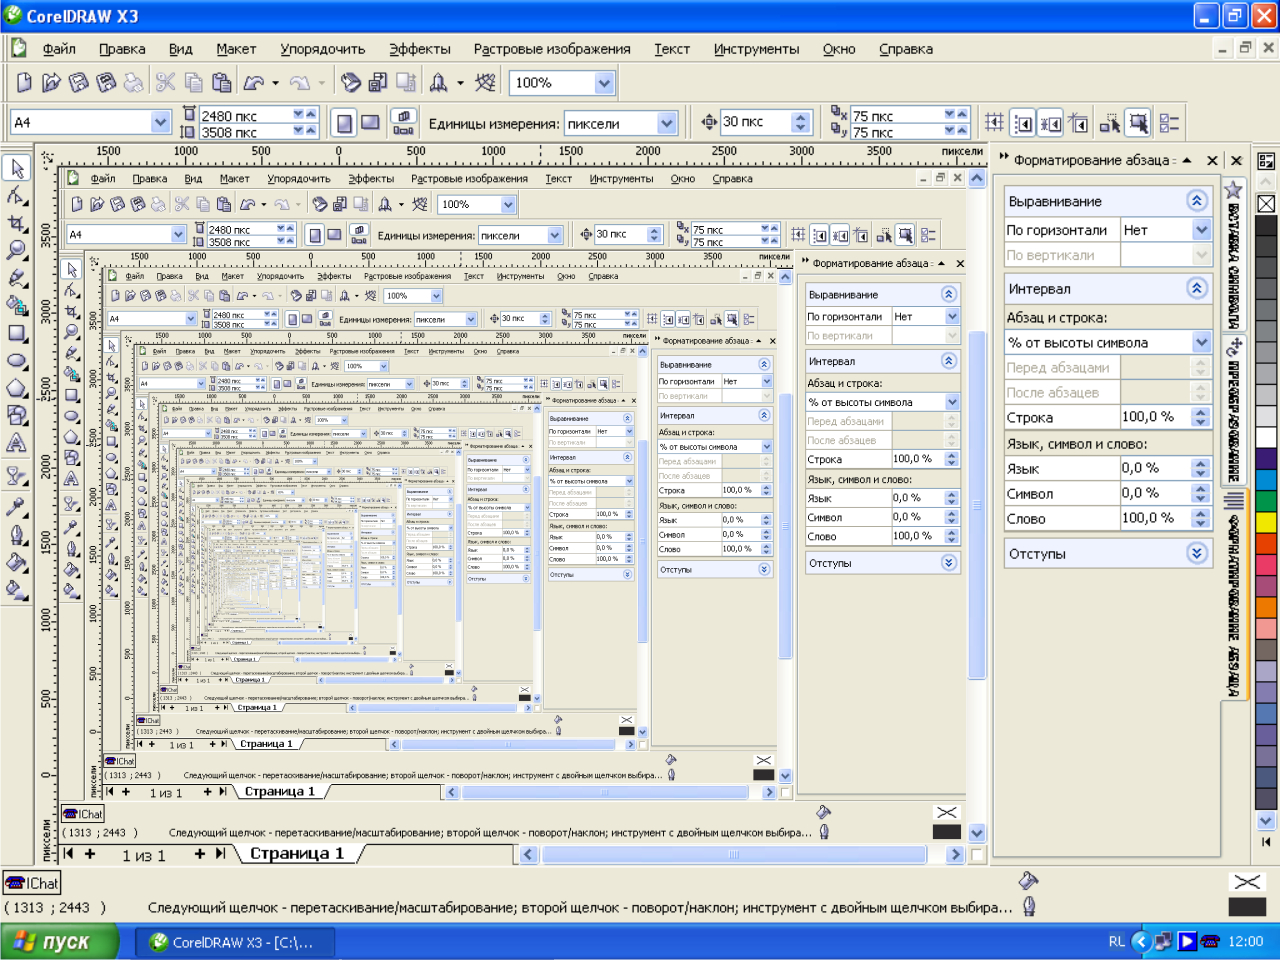Activate the Crop tool in the outermost toolbox

17,222
